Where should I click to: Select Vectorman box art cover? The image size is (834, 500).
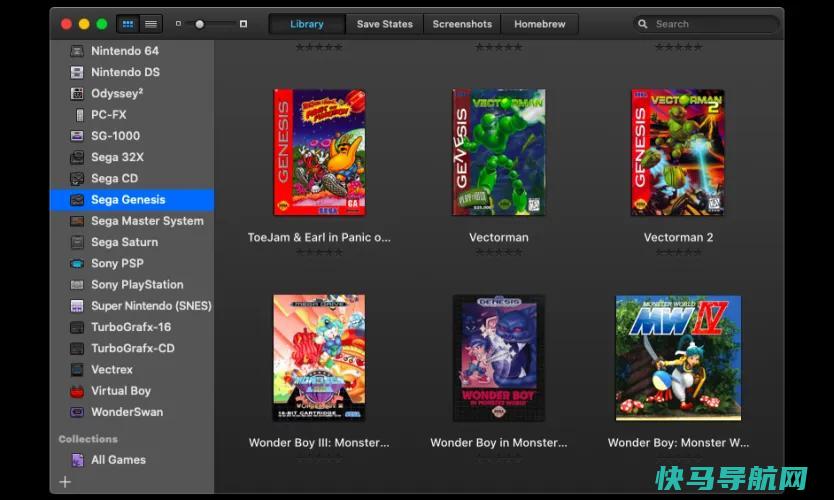pyautogui.click(x=498, y=152)
